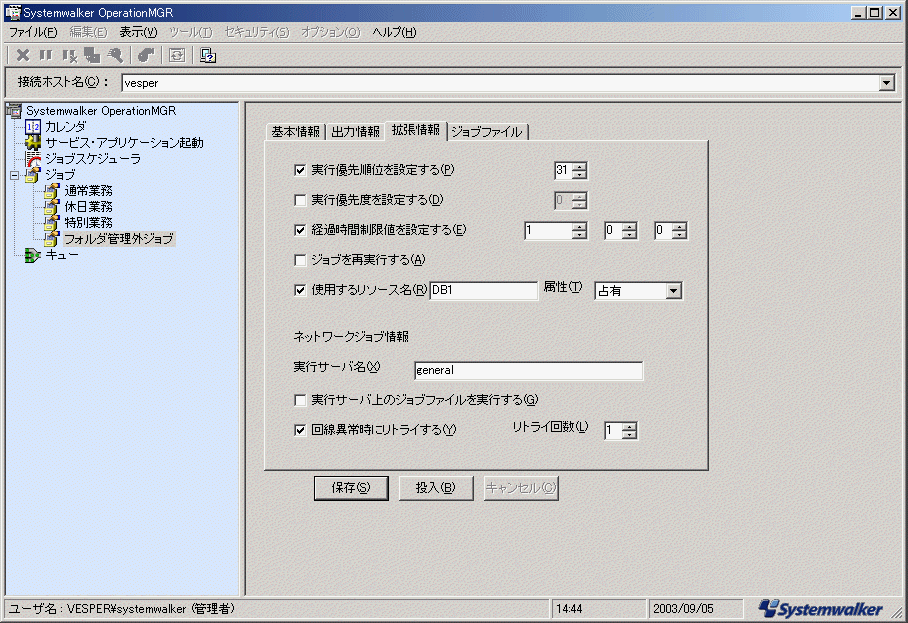Image resolution: width=908 pixels, height=623 pixels.
Task: Select サービス・アプリケーション起動 in the tree
Action: point(125,142)
